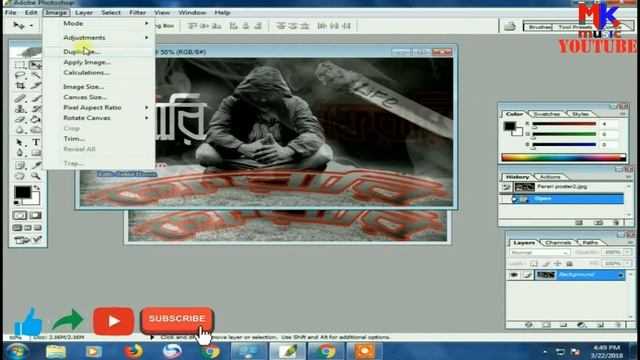Screen dimensions: 640x360
Task: Choose Apply Image menu entry
Action: pos(87,62)
